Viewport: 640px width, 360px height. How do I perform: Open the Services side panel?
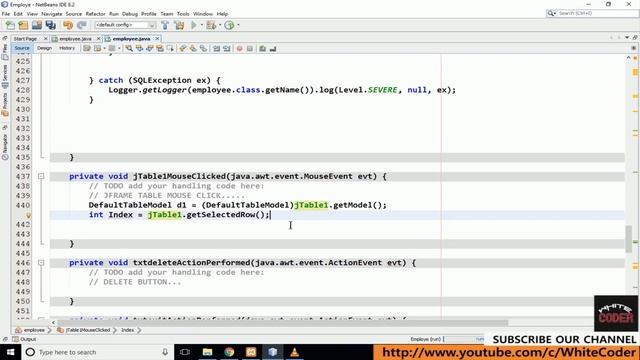[5, 76]
